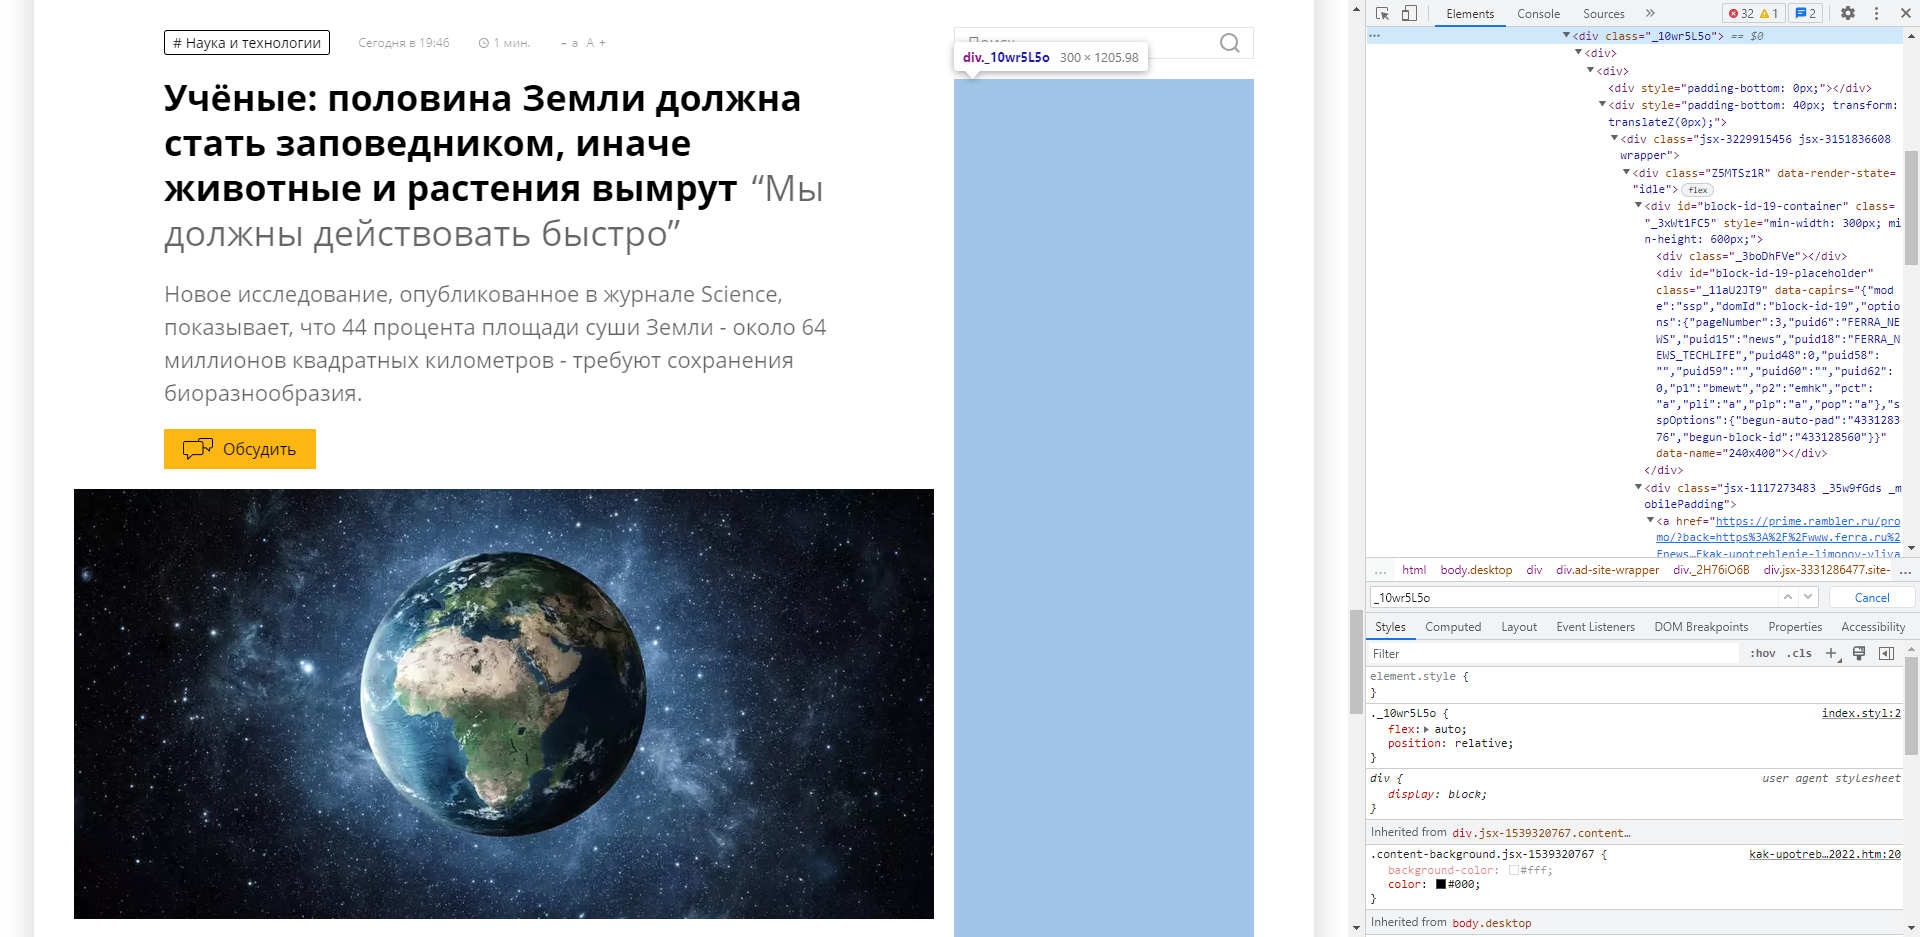Open the Issues panel showing 2 issues

[1804, 13]
